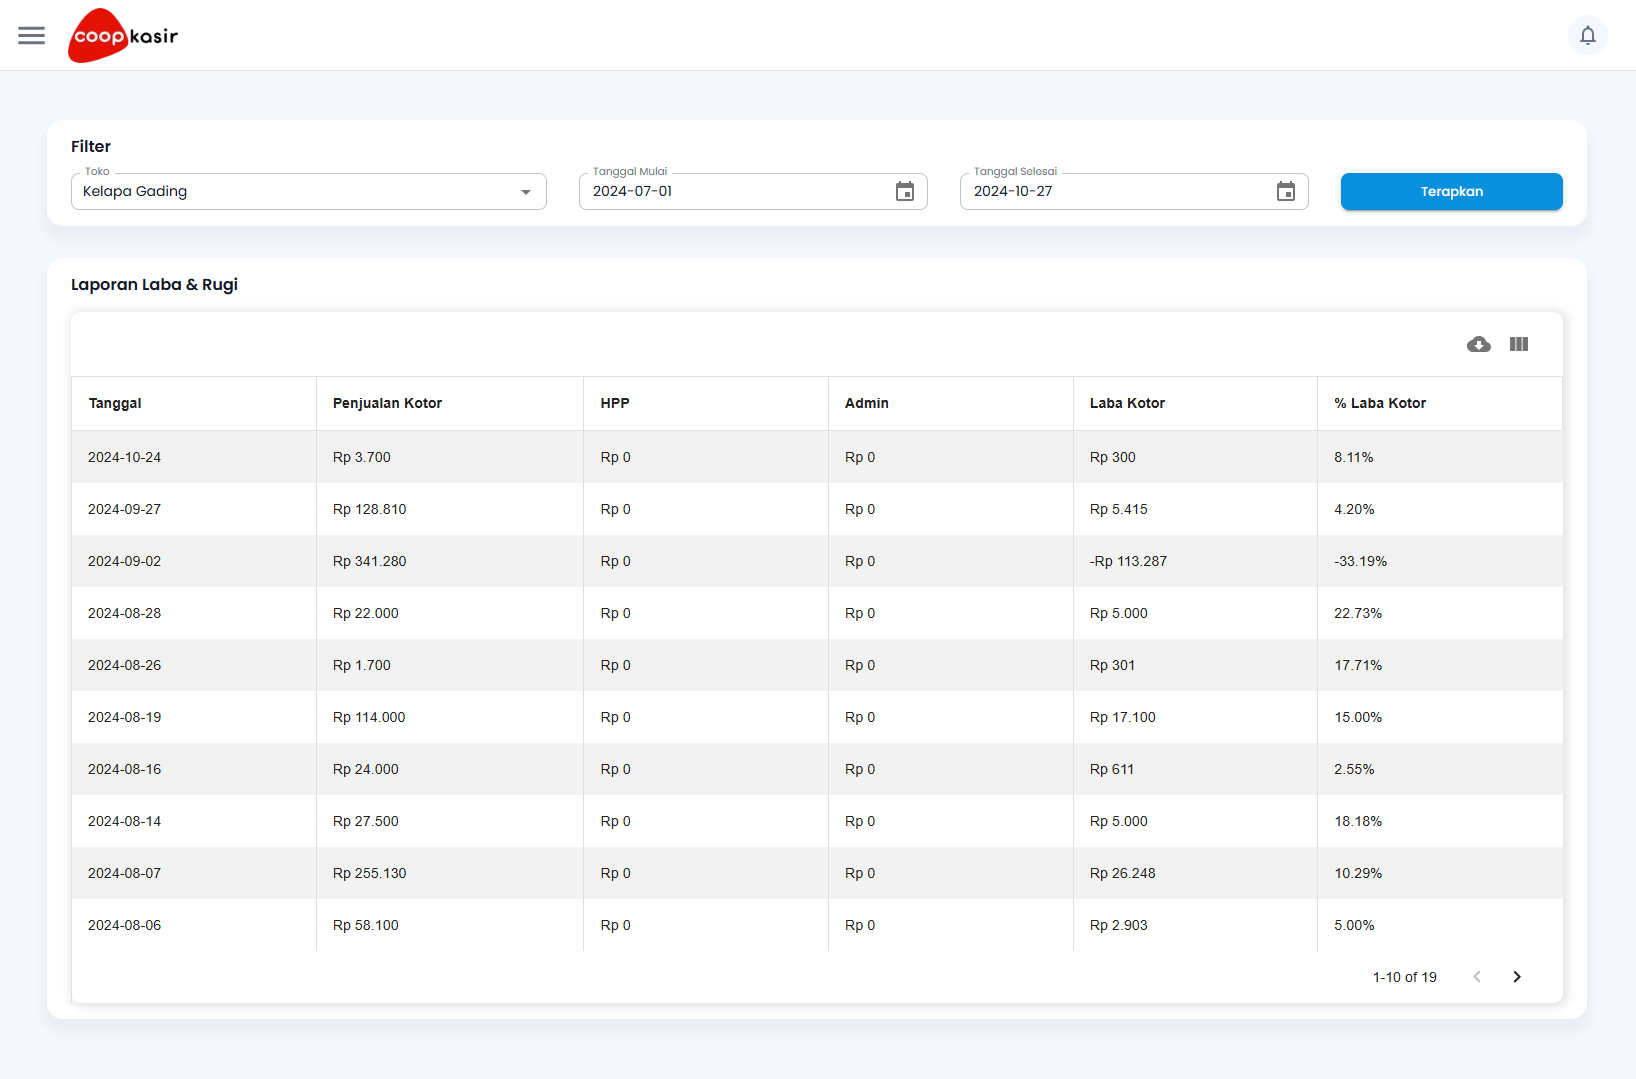
Task: Go to next page of table
Action: click(x=1516, y=977)
